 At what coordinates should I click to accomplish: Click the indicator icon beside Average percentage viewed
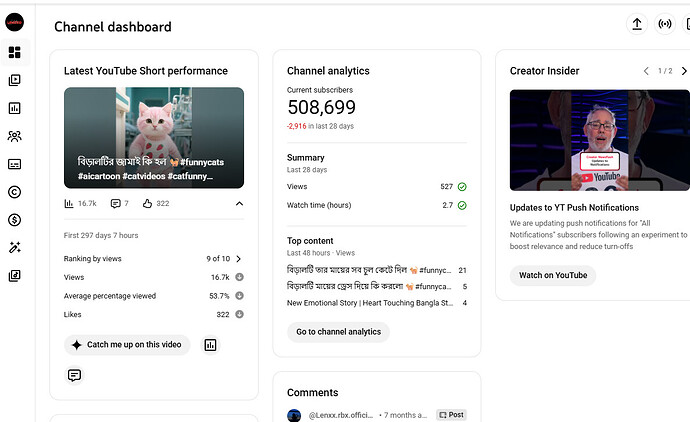point(239,296)
